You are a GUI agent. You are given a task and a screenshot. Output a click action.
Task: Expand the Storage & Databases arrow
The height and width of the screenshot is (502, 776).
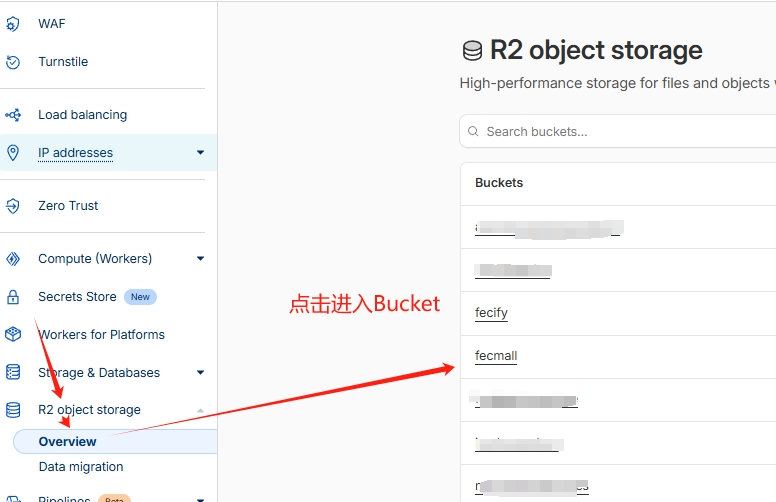(x=200, y=373)
